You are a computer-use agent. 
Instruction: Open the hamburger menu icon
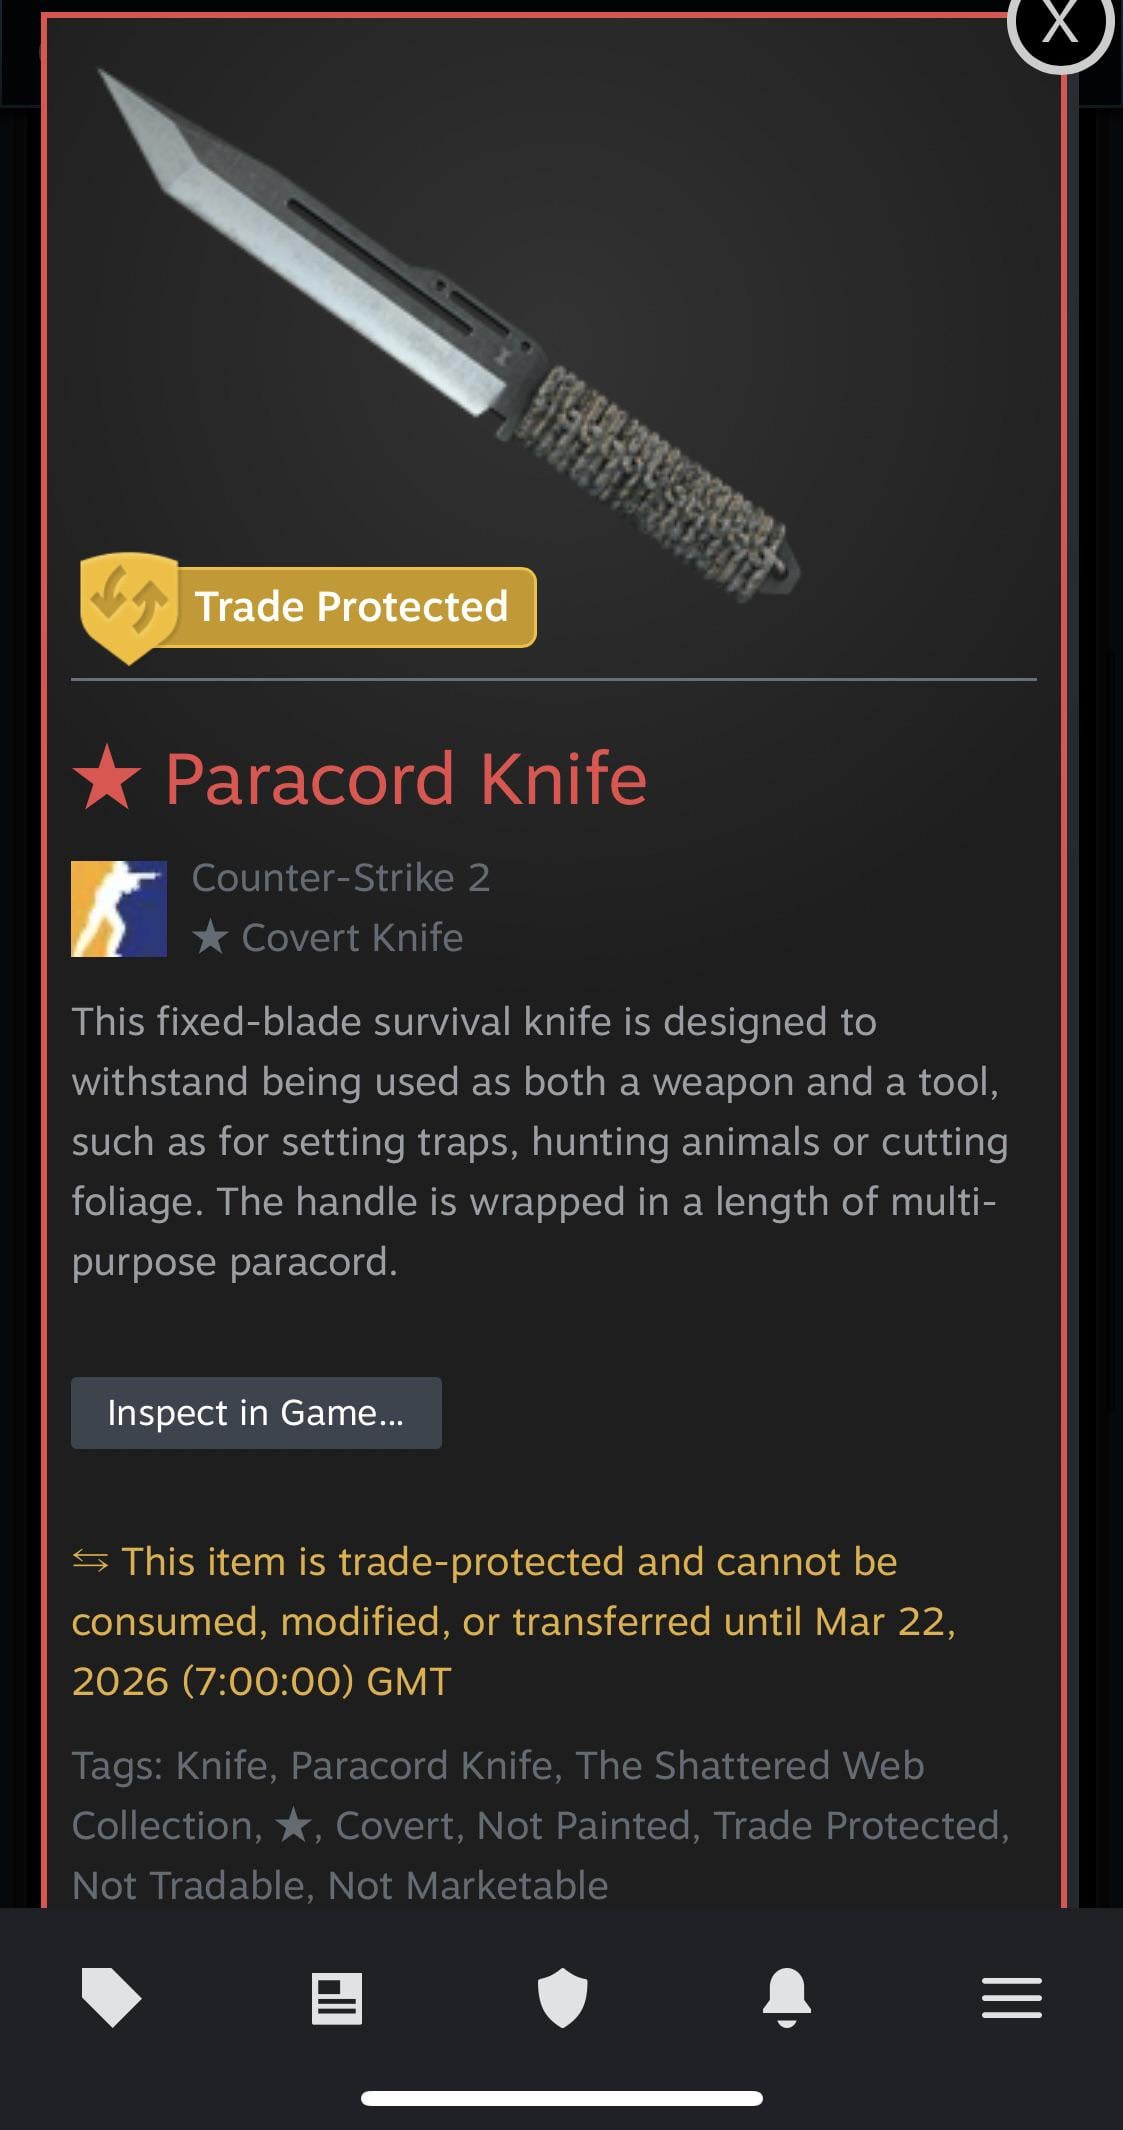point(1012,1998)
